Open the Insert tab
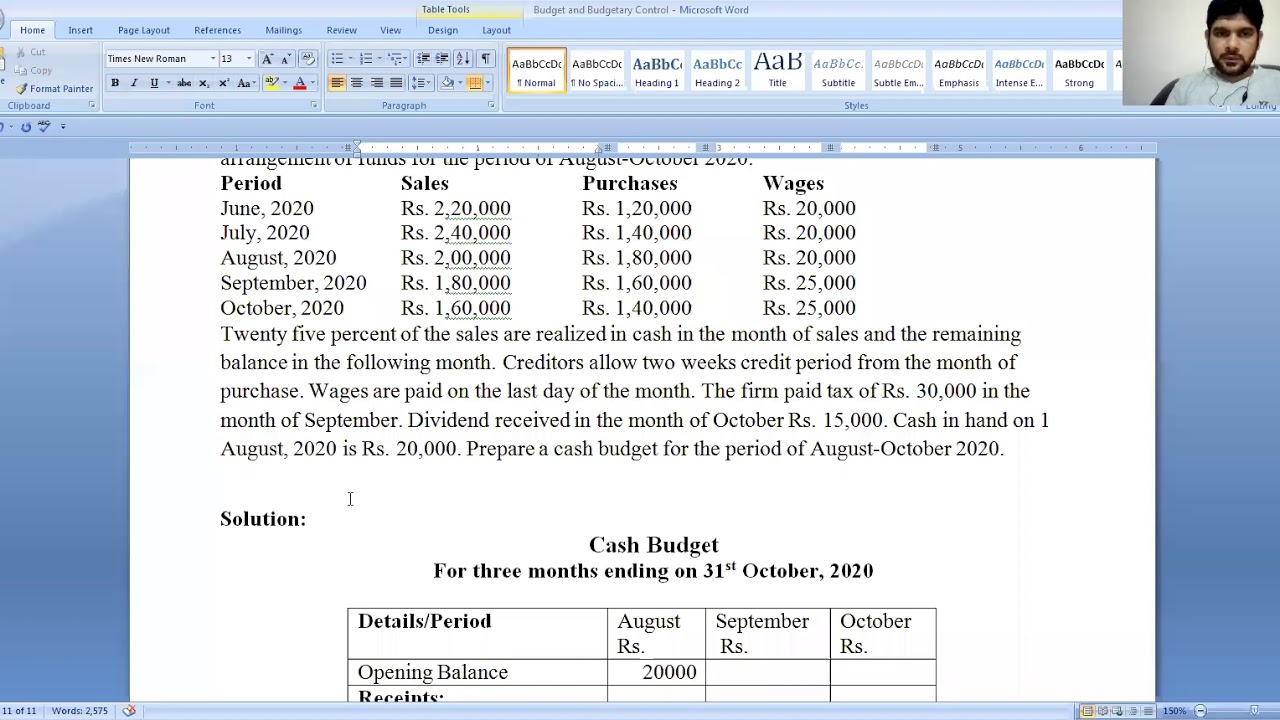1280x720 pixels. [80, 30]
